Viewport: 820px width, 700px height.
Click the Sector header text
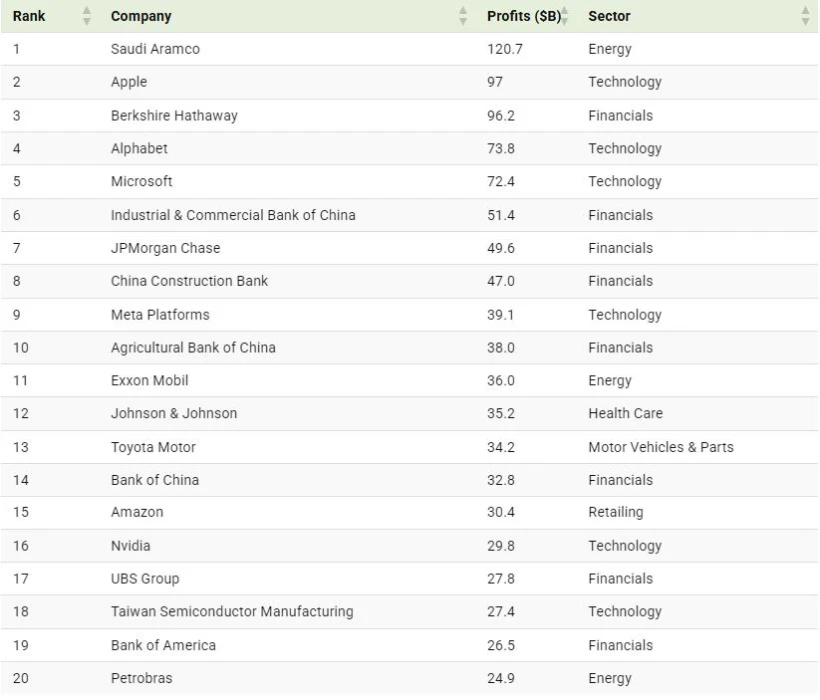pyautogui.click(x=609, y=16)
